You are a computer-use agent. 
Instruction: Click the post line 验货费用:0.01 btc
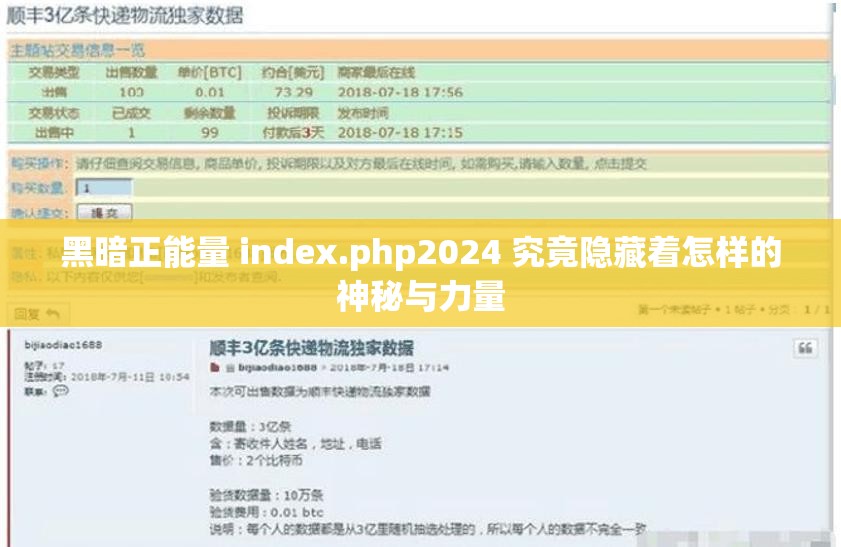tap(267, 512)
